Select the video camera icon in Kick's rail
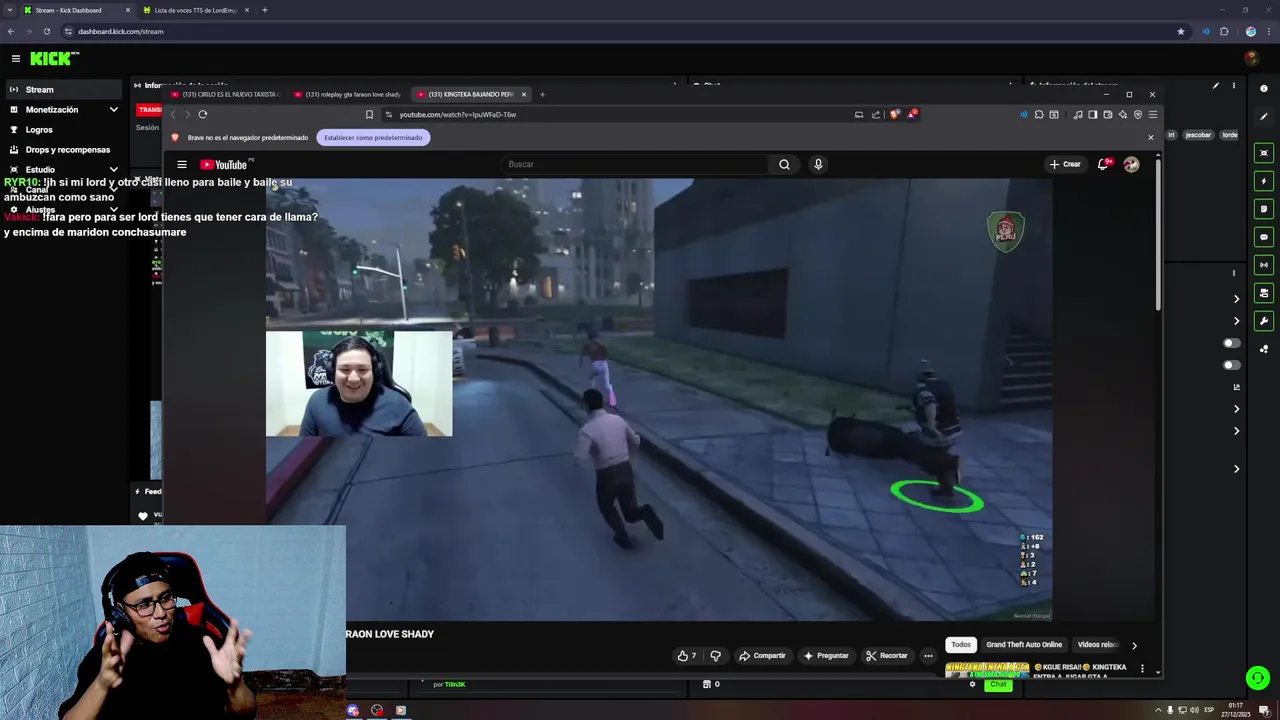Image resolution: width=1280 pixels, height=720 pixels. click(x=1264, y=293)
